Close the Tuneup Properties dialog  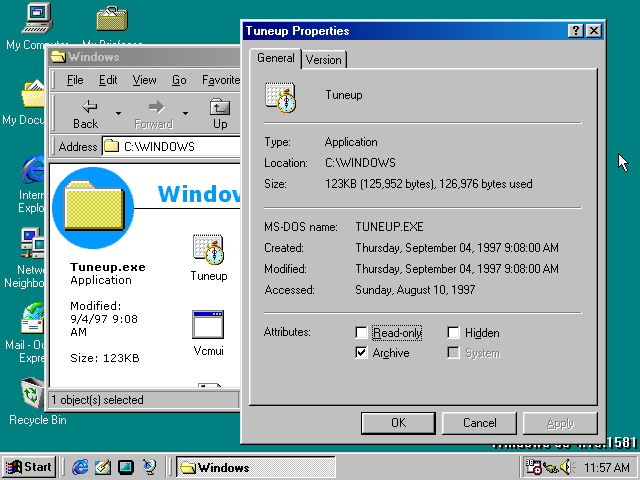594,31
